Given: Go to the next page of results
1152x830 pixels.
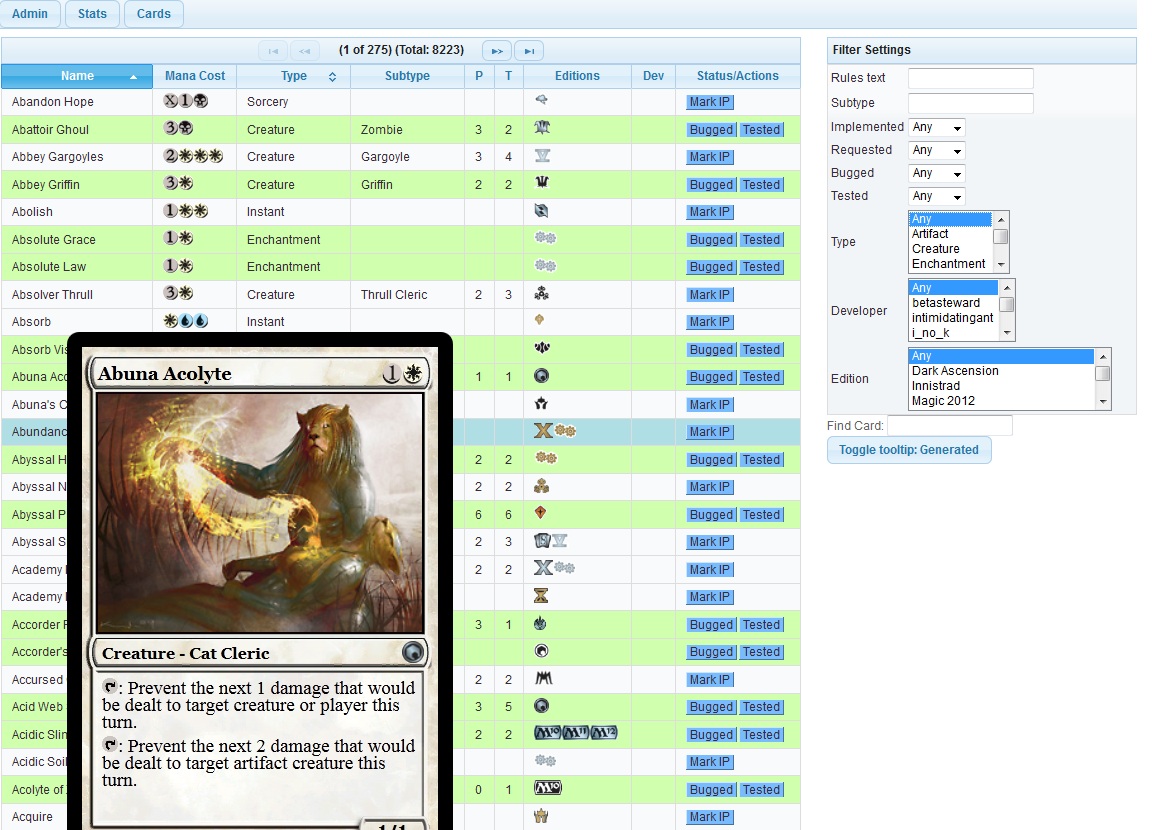Looking at the screenshot, I should coord(496,50).
